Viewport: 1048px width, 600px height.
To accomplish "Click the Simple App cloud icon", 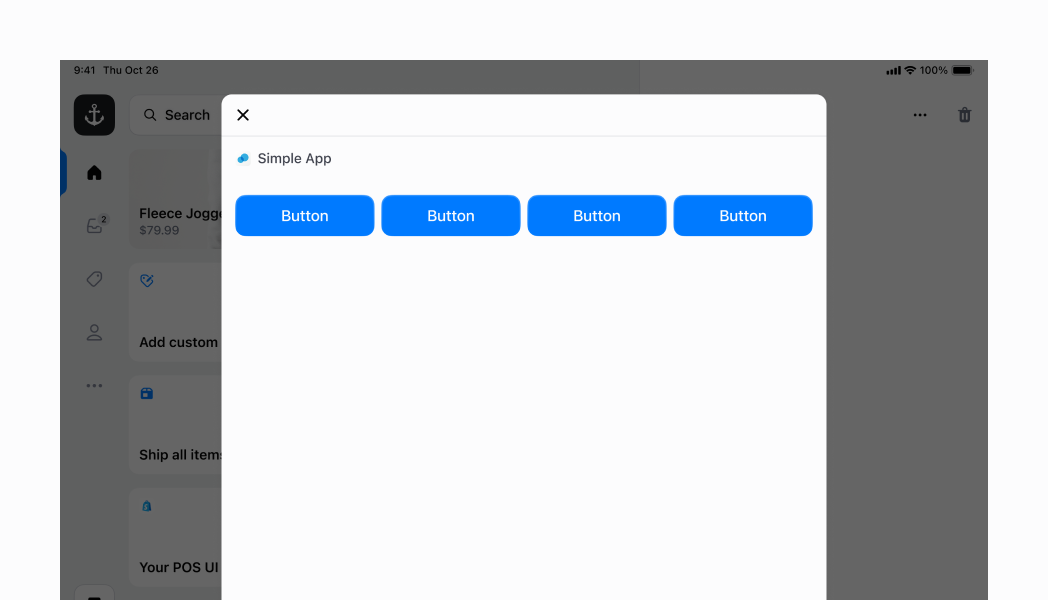I will pos(243,158).
